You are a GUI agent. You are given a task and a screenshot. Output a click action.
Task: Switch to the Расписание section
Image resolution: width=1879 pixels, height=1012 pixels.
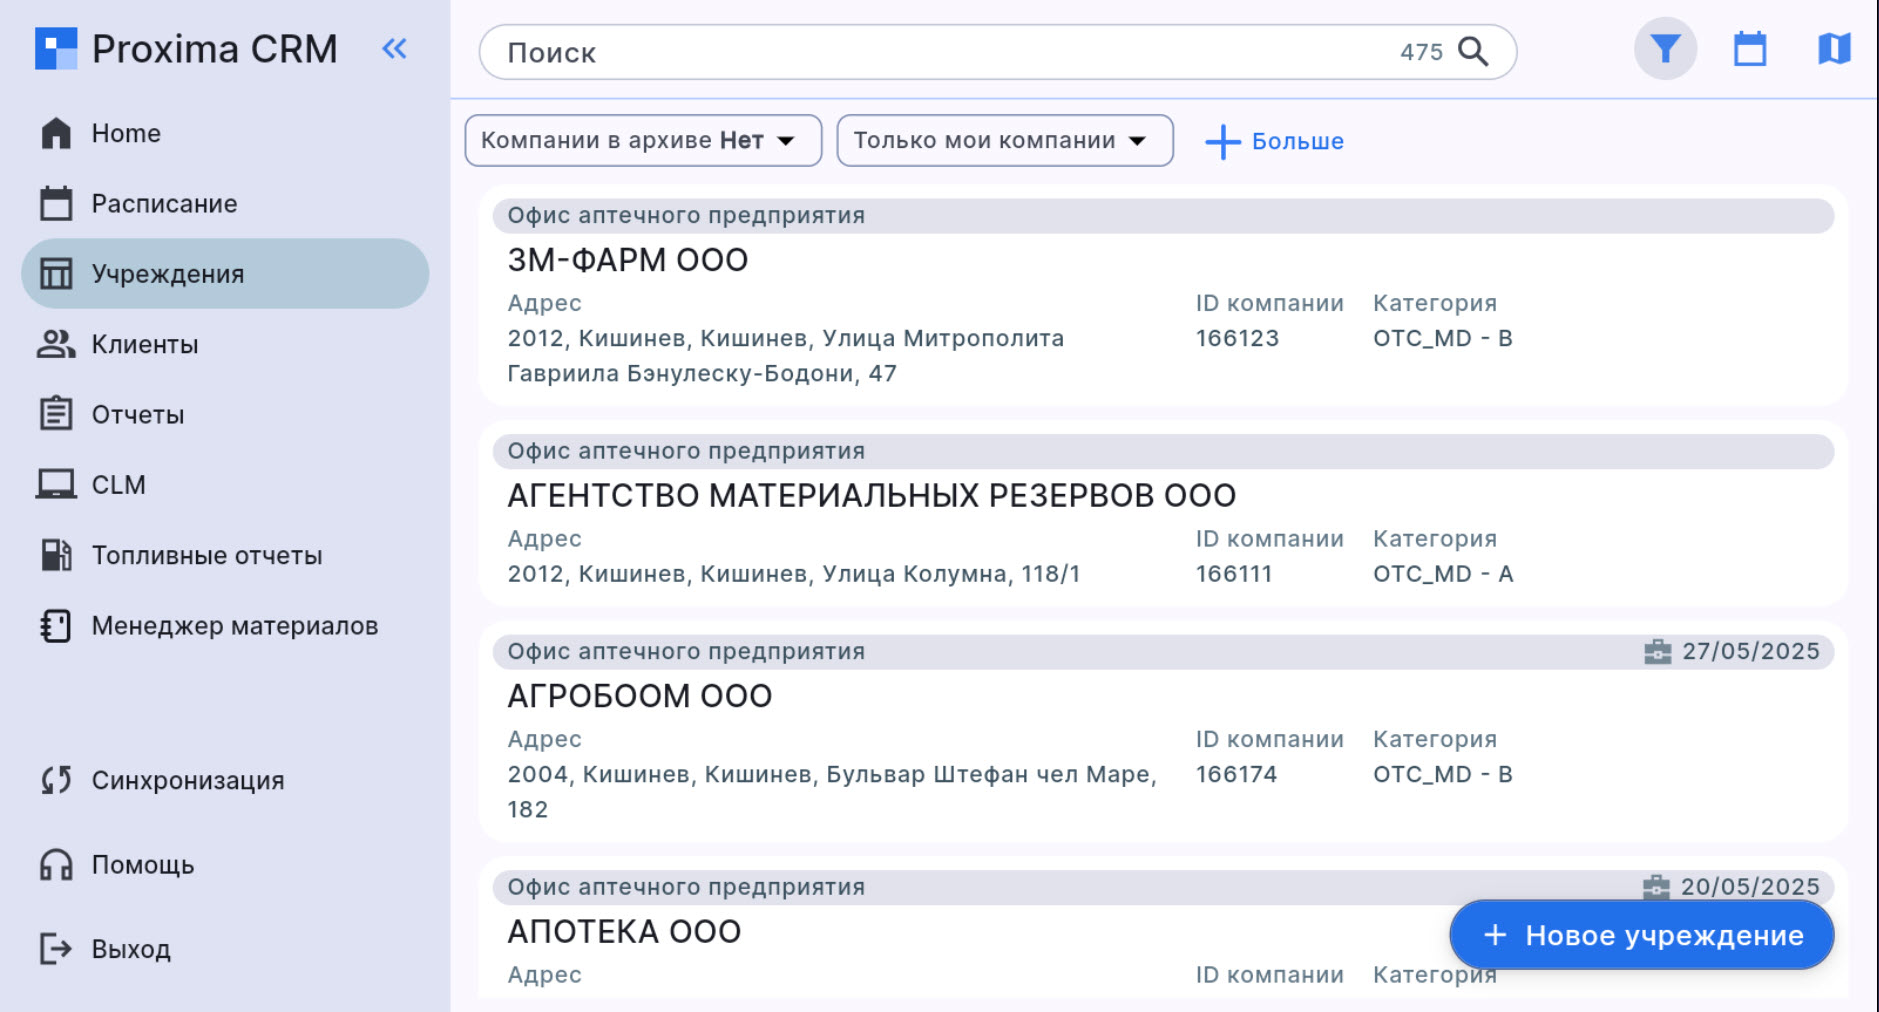[x=165, y=203]
